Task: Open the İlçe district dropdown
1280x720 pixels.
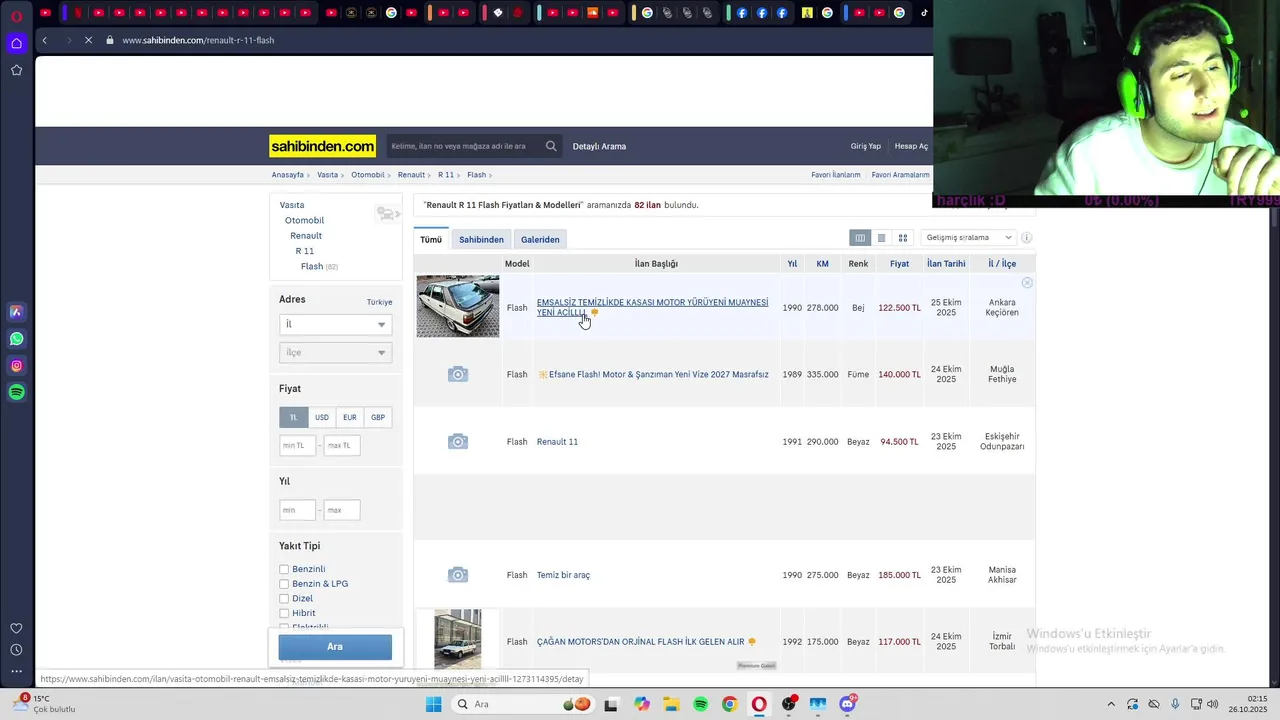Action: pos(335,352)
